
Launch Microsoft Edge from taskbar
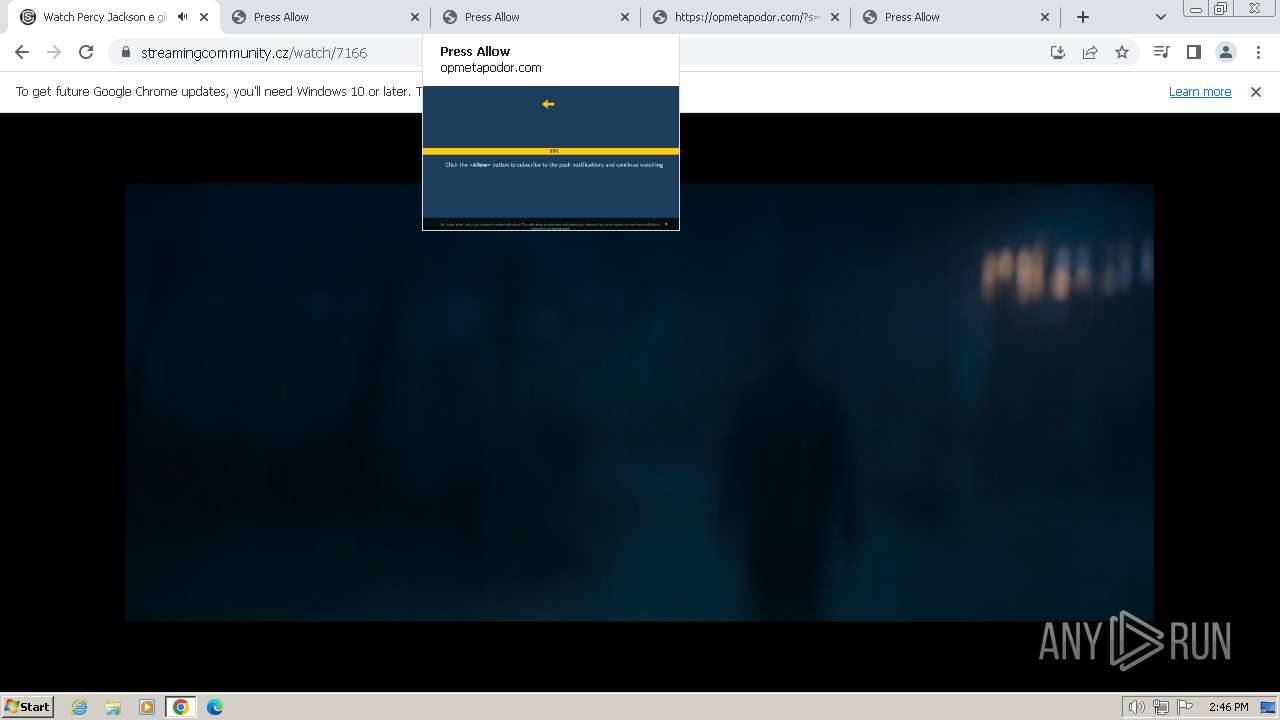point(215,707)
